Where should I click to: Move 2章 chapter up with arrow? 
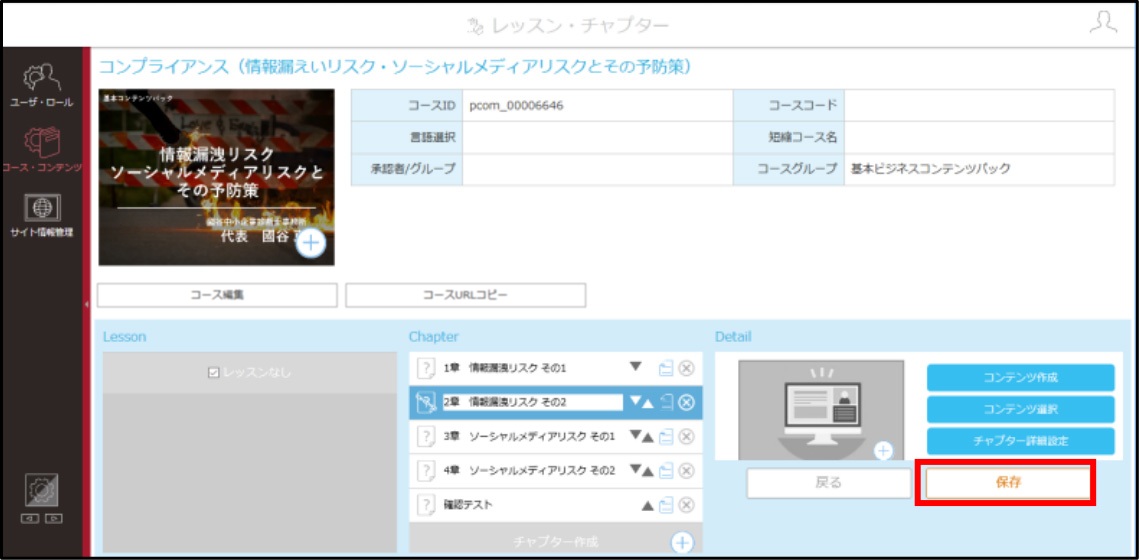(648, 404)
